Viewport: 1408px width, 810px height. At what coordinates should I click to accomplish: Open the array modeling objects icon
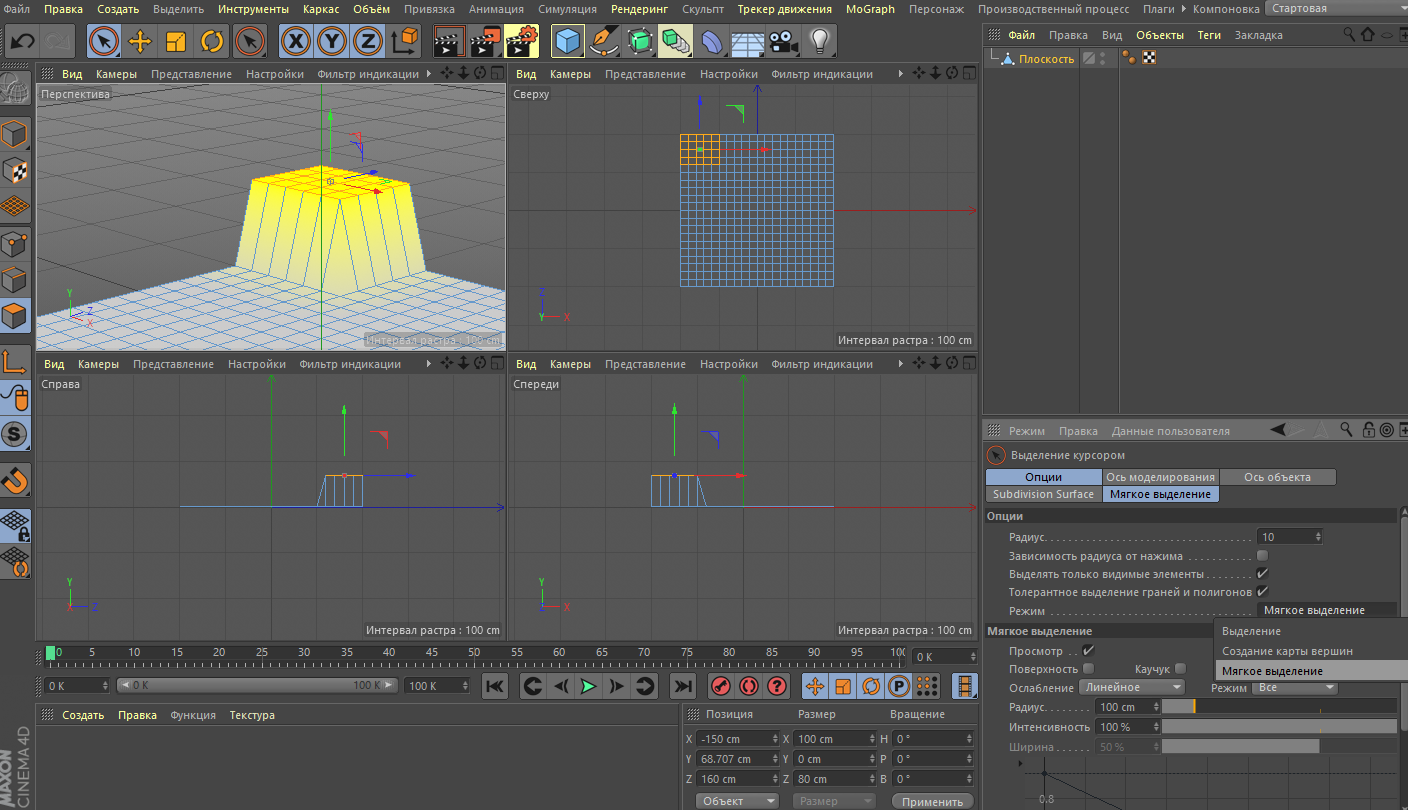click(x=676, y=41)
